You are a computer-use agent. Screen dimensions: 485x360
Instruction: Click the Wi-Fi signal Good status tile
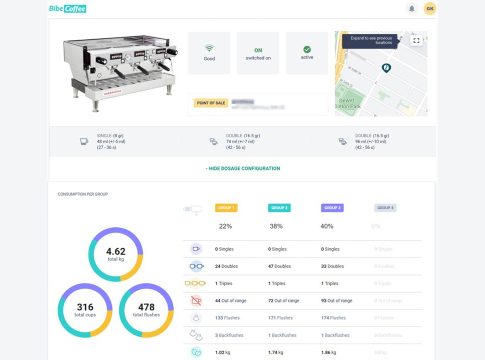click(209, 53)
